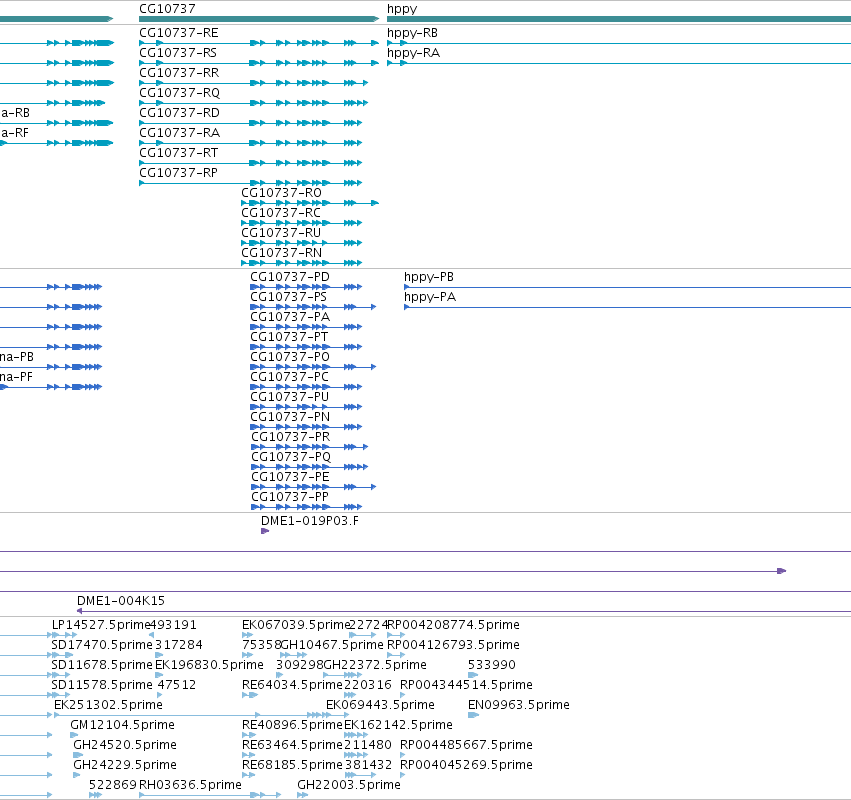Select the CG10737-PR protein label
Image resolution: width=851 pixels, height=800 pixels.
[x=290, y=437]
